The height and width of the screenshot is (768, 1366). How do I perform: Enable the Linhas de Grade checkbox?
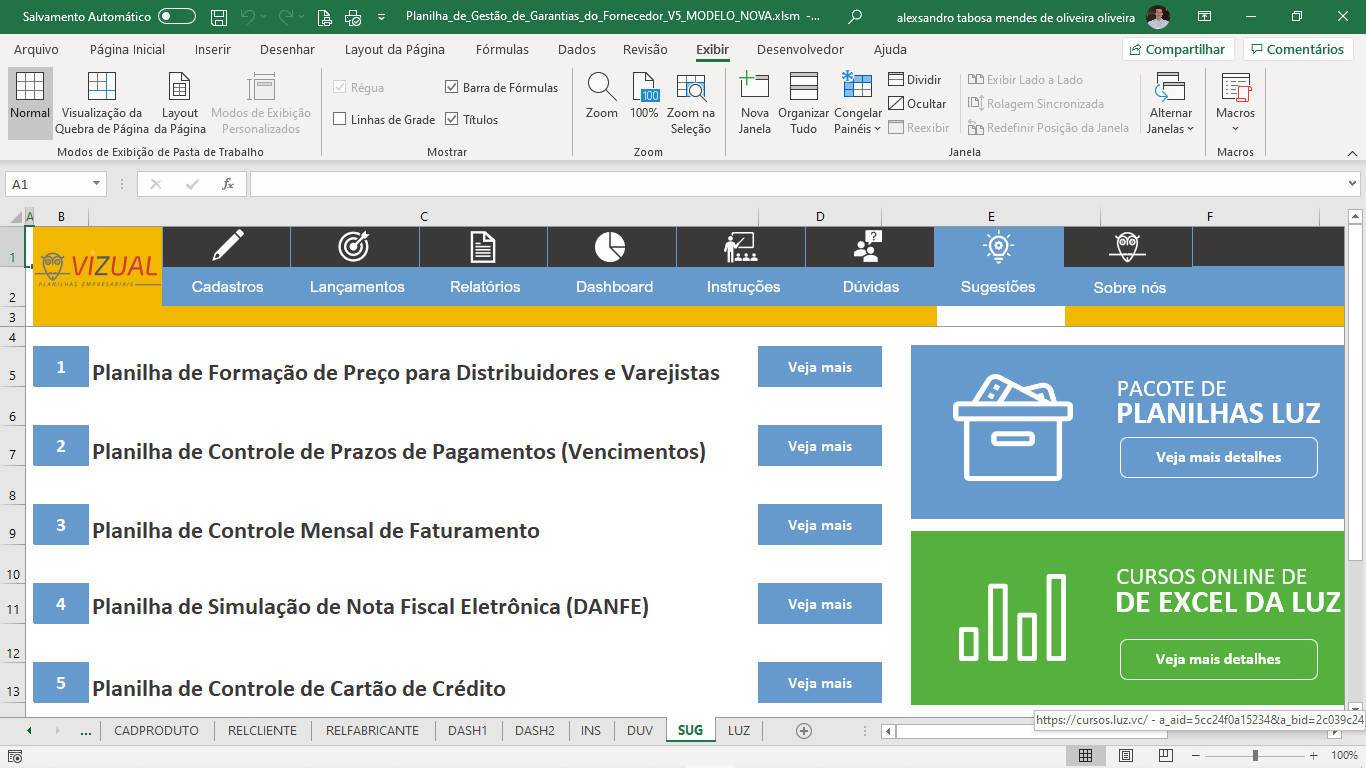340,119
